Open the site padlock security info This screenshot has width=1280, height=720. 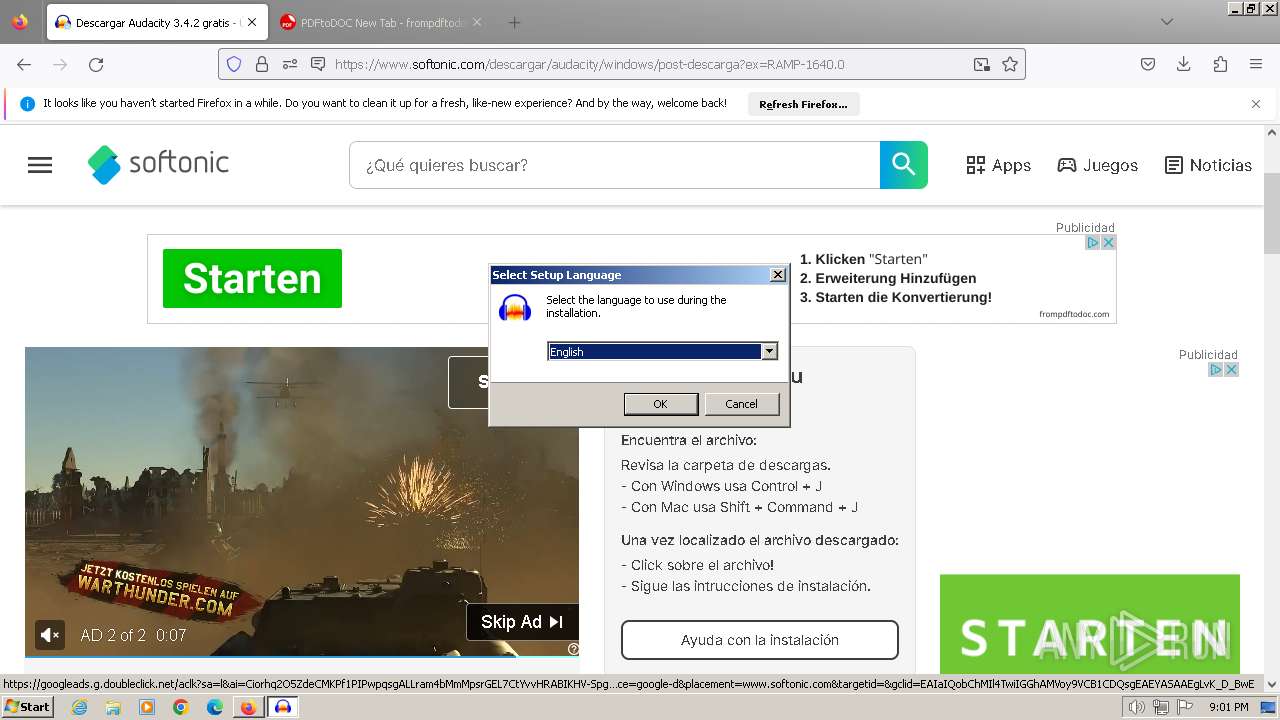point(262,64)
